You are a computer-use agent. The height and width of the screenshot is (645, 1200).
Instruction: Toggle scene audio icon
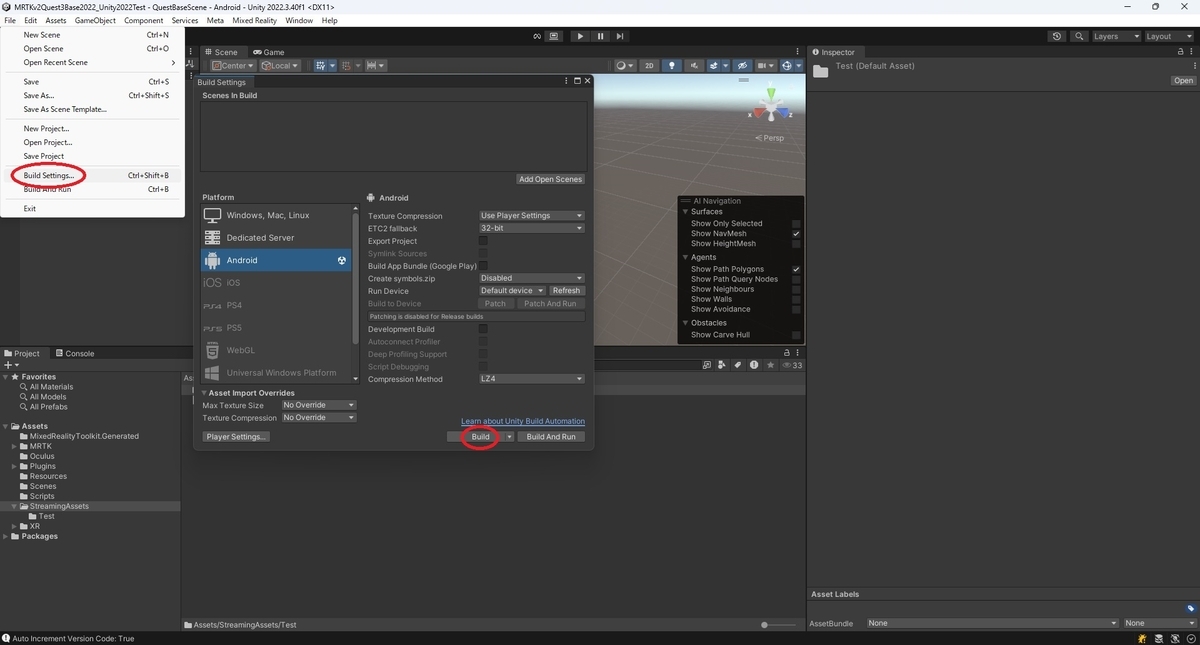coord(696,66)
